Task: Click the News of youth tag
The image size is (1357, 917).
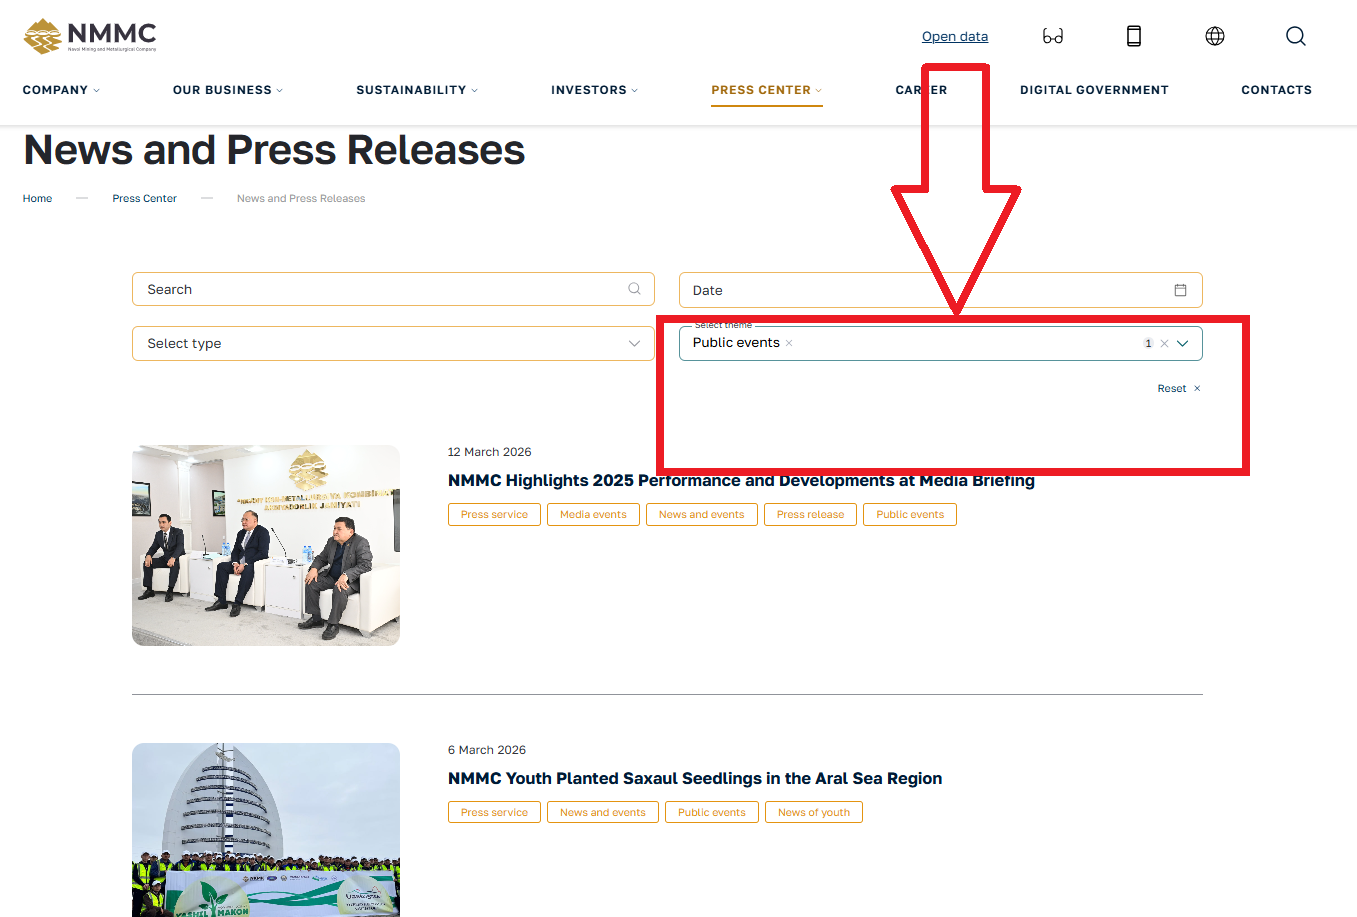Action: click(x=814, y=813)
